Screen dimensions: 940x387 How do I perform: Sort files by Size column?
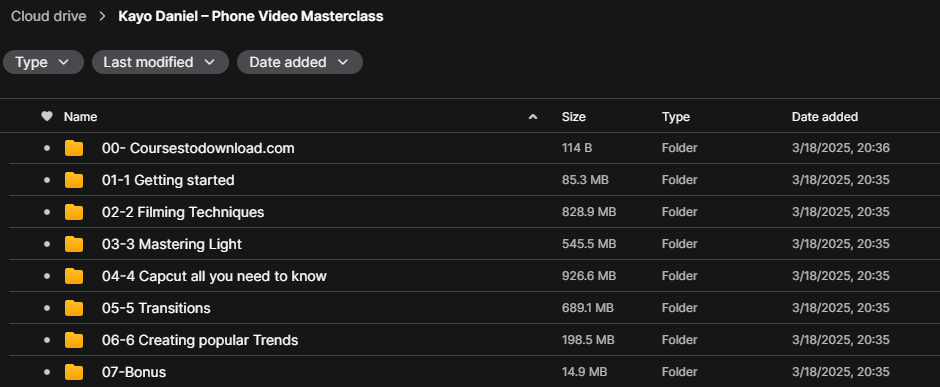[x=574, y=117]
